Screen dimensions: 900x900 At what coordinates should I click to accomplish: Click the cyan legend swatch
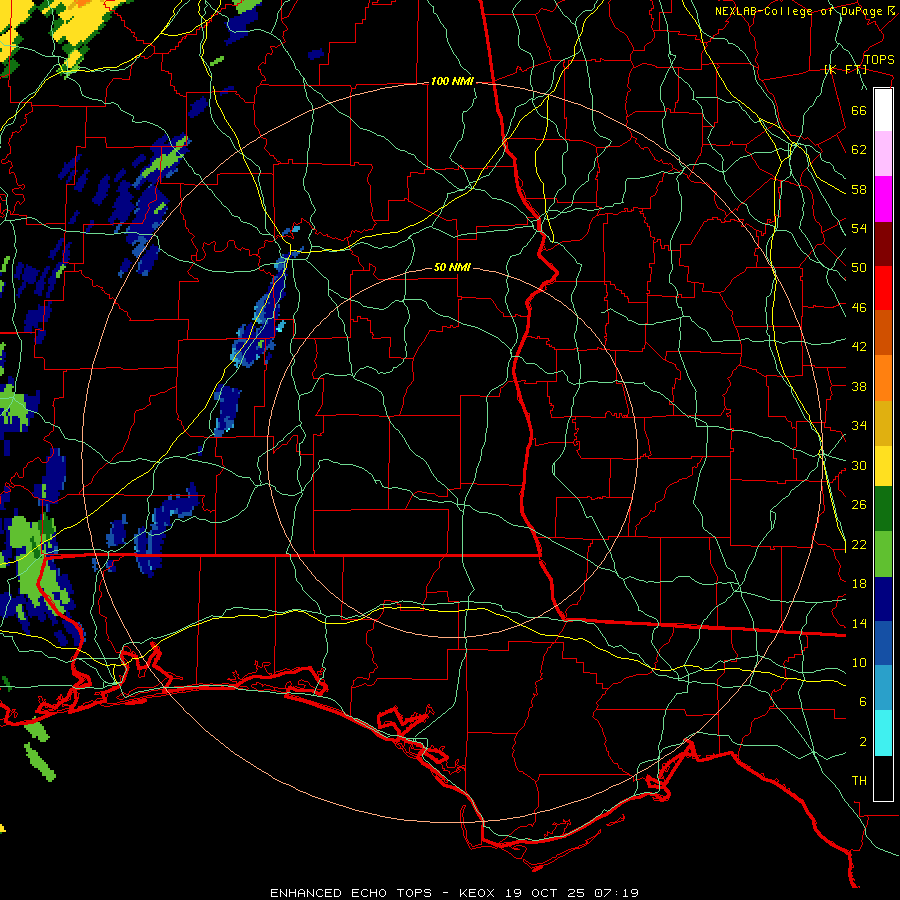pyautogui.click(x=883, y=733)
